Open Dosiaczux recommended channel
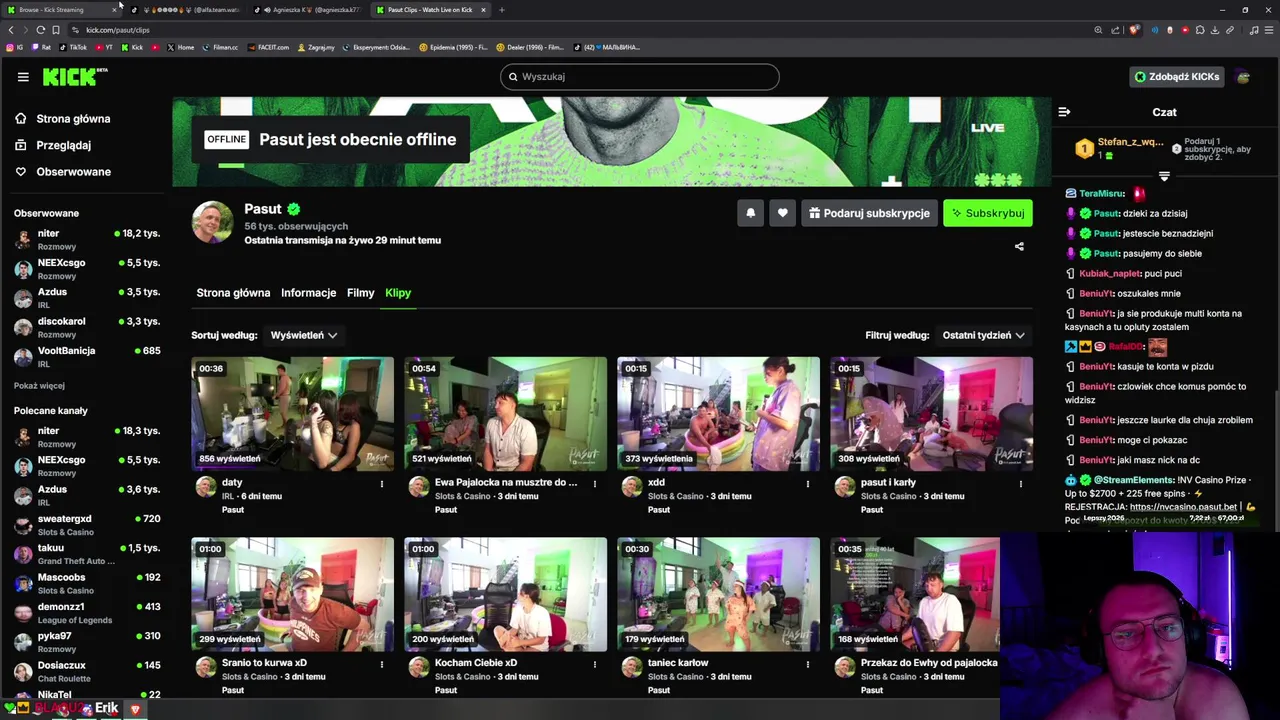Viewport: 1280px width, 720px height. point(86,671)
